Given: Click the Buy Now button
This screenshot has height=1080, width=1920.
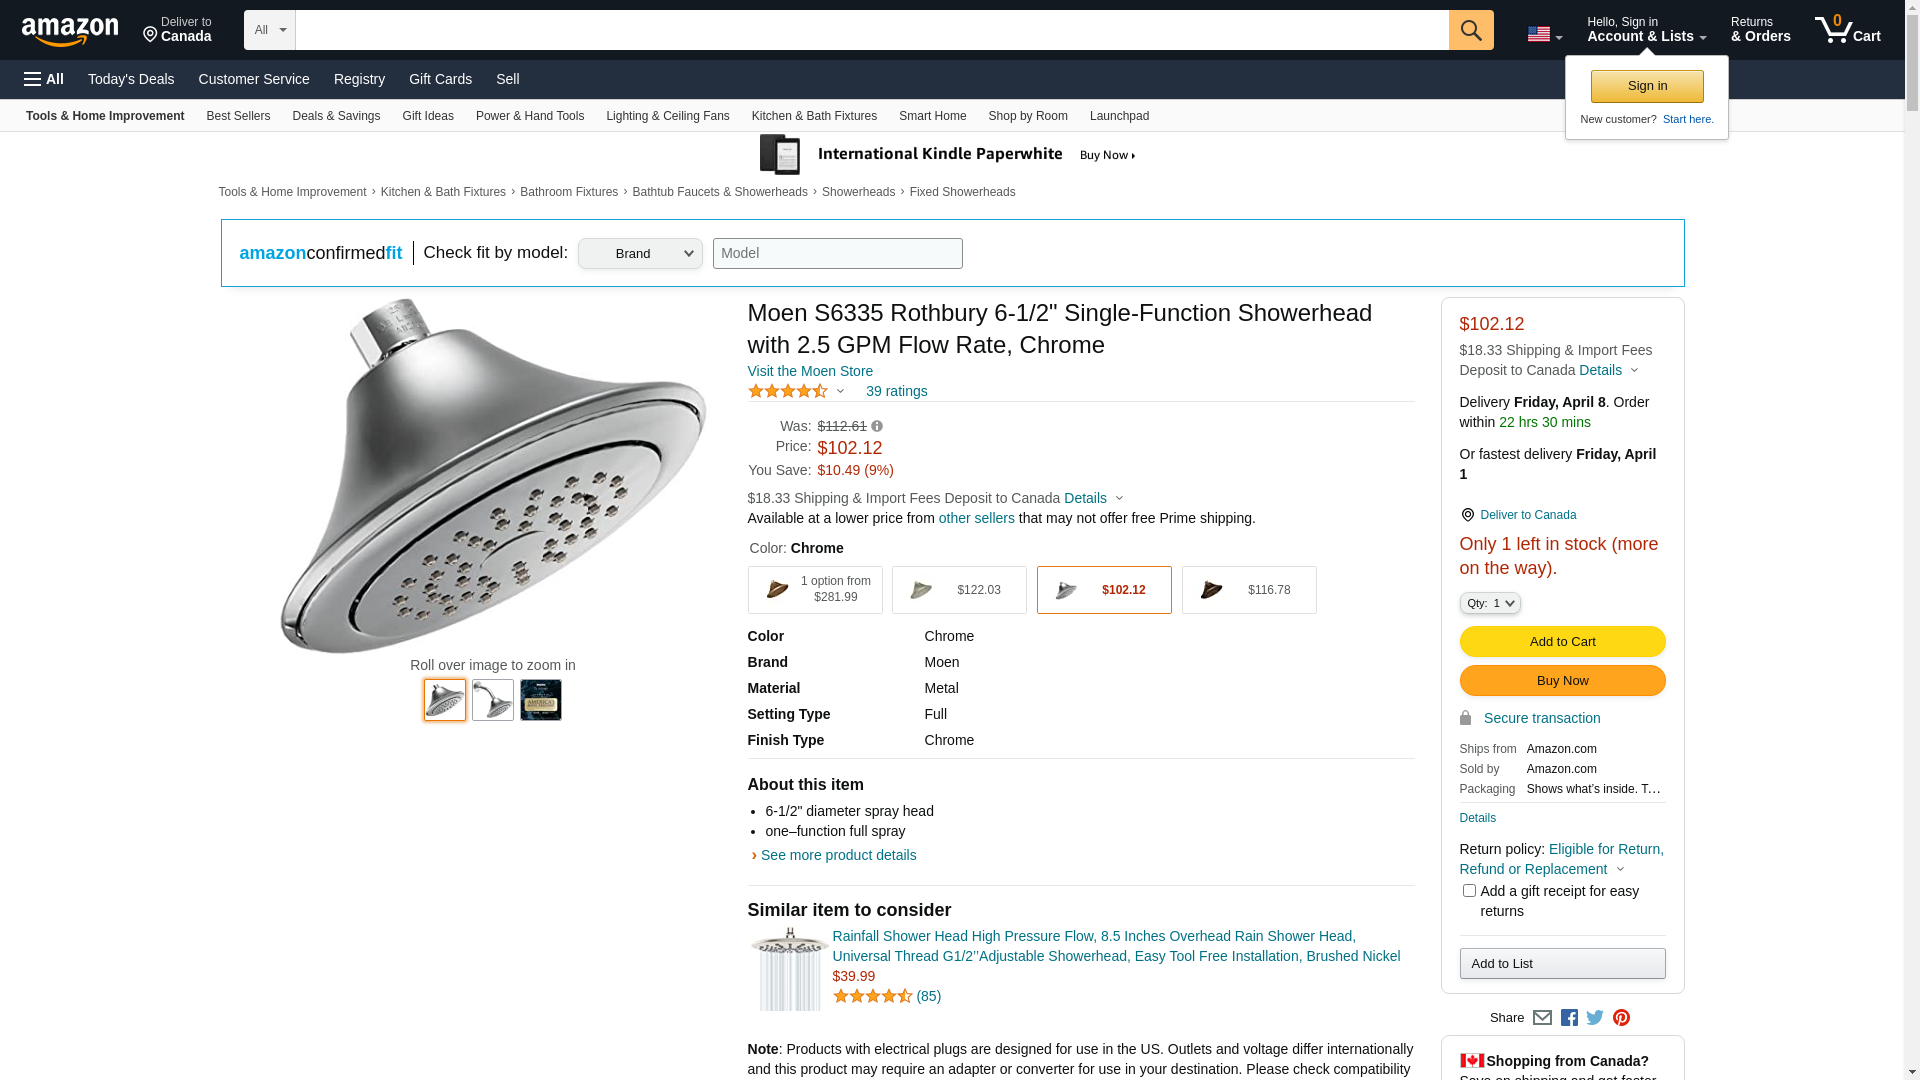Looking at the screenshot, I should pos(1562,681).
